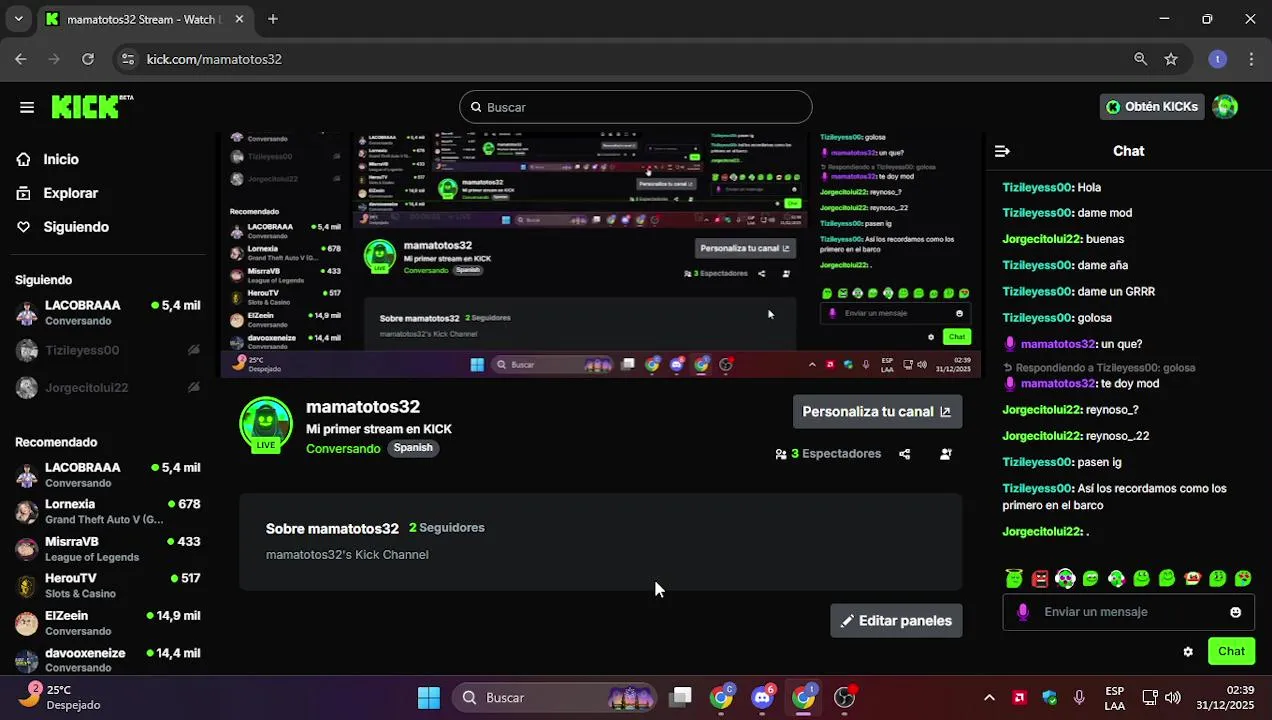Reload the page in Chrome

88,59
